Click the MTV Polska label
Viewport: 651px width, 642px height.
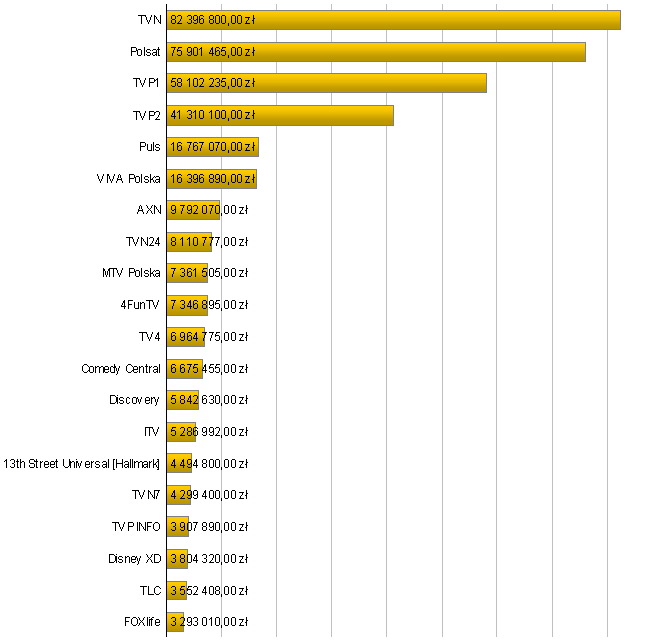pos(131,273)
